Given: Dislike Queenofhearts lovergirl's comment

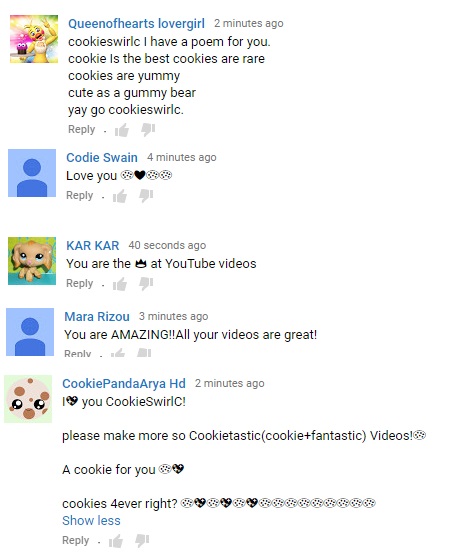Looking at the screenshot, I should click(x=148, y=130).
